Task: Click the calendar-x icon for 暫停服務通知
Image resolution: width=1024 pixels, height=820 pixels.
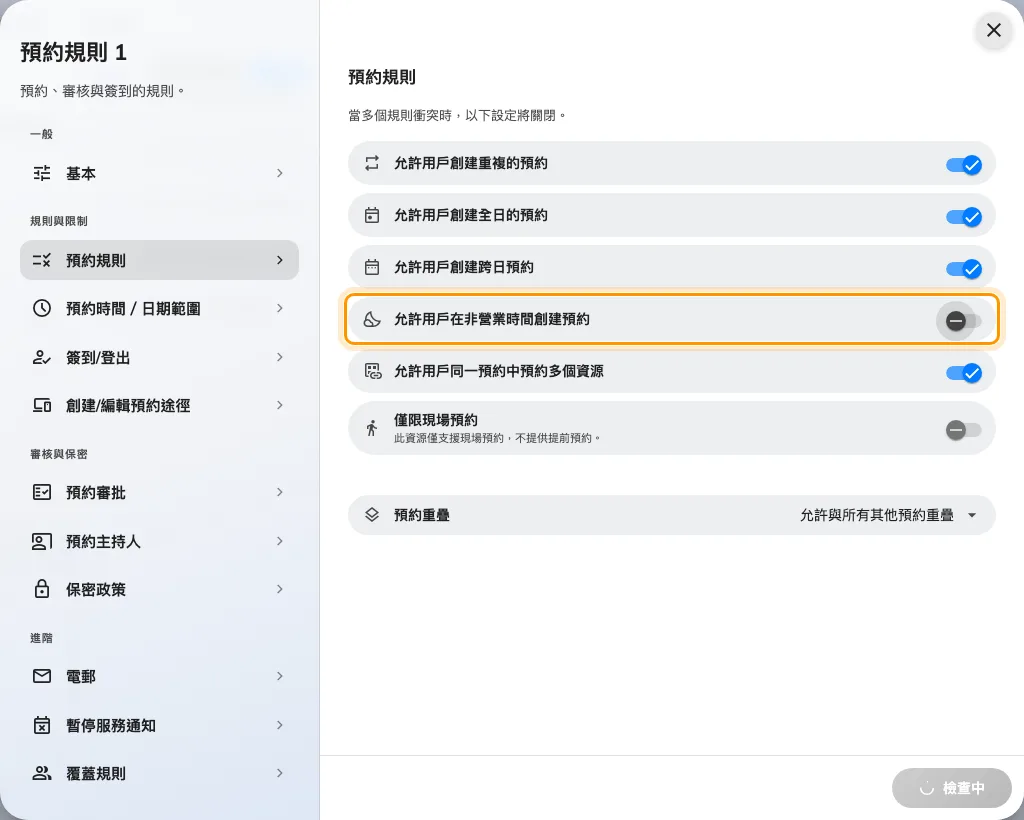Action: click(42, 725)
